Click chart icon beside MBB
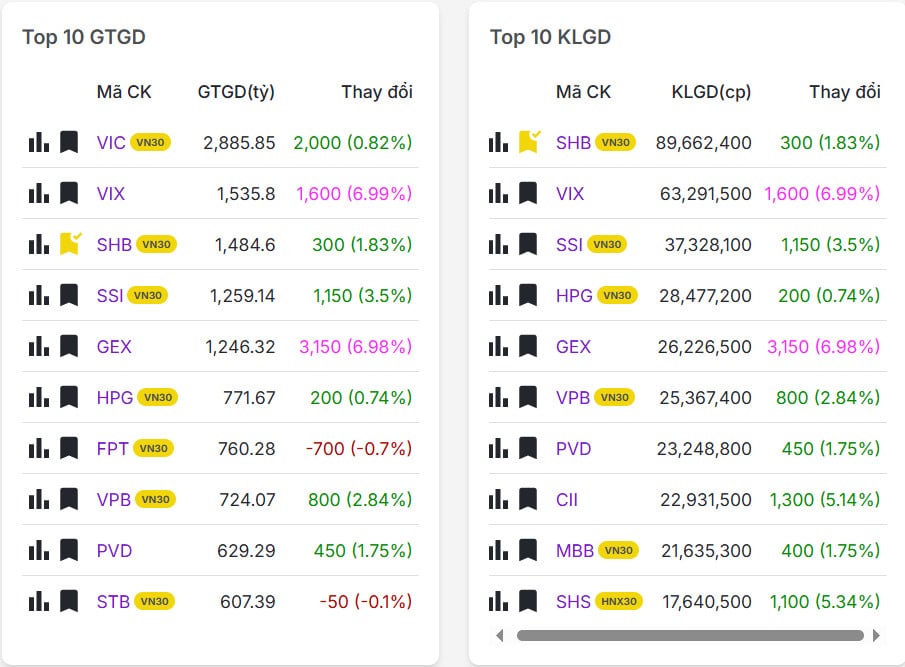The width and height of the screenshot is (905, 667). [498, 550]
